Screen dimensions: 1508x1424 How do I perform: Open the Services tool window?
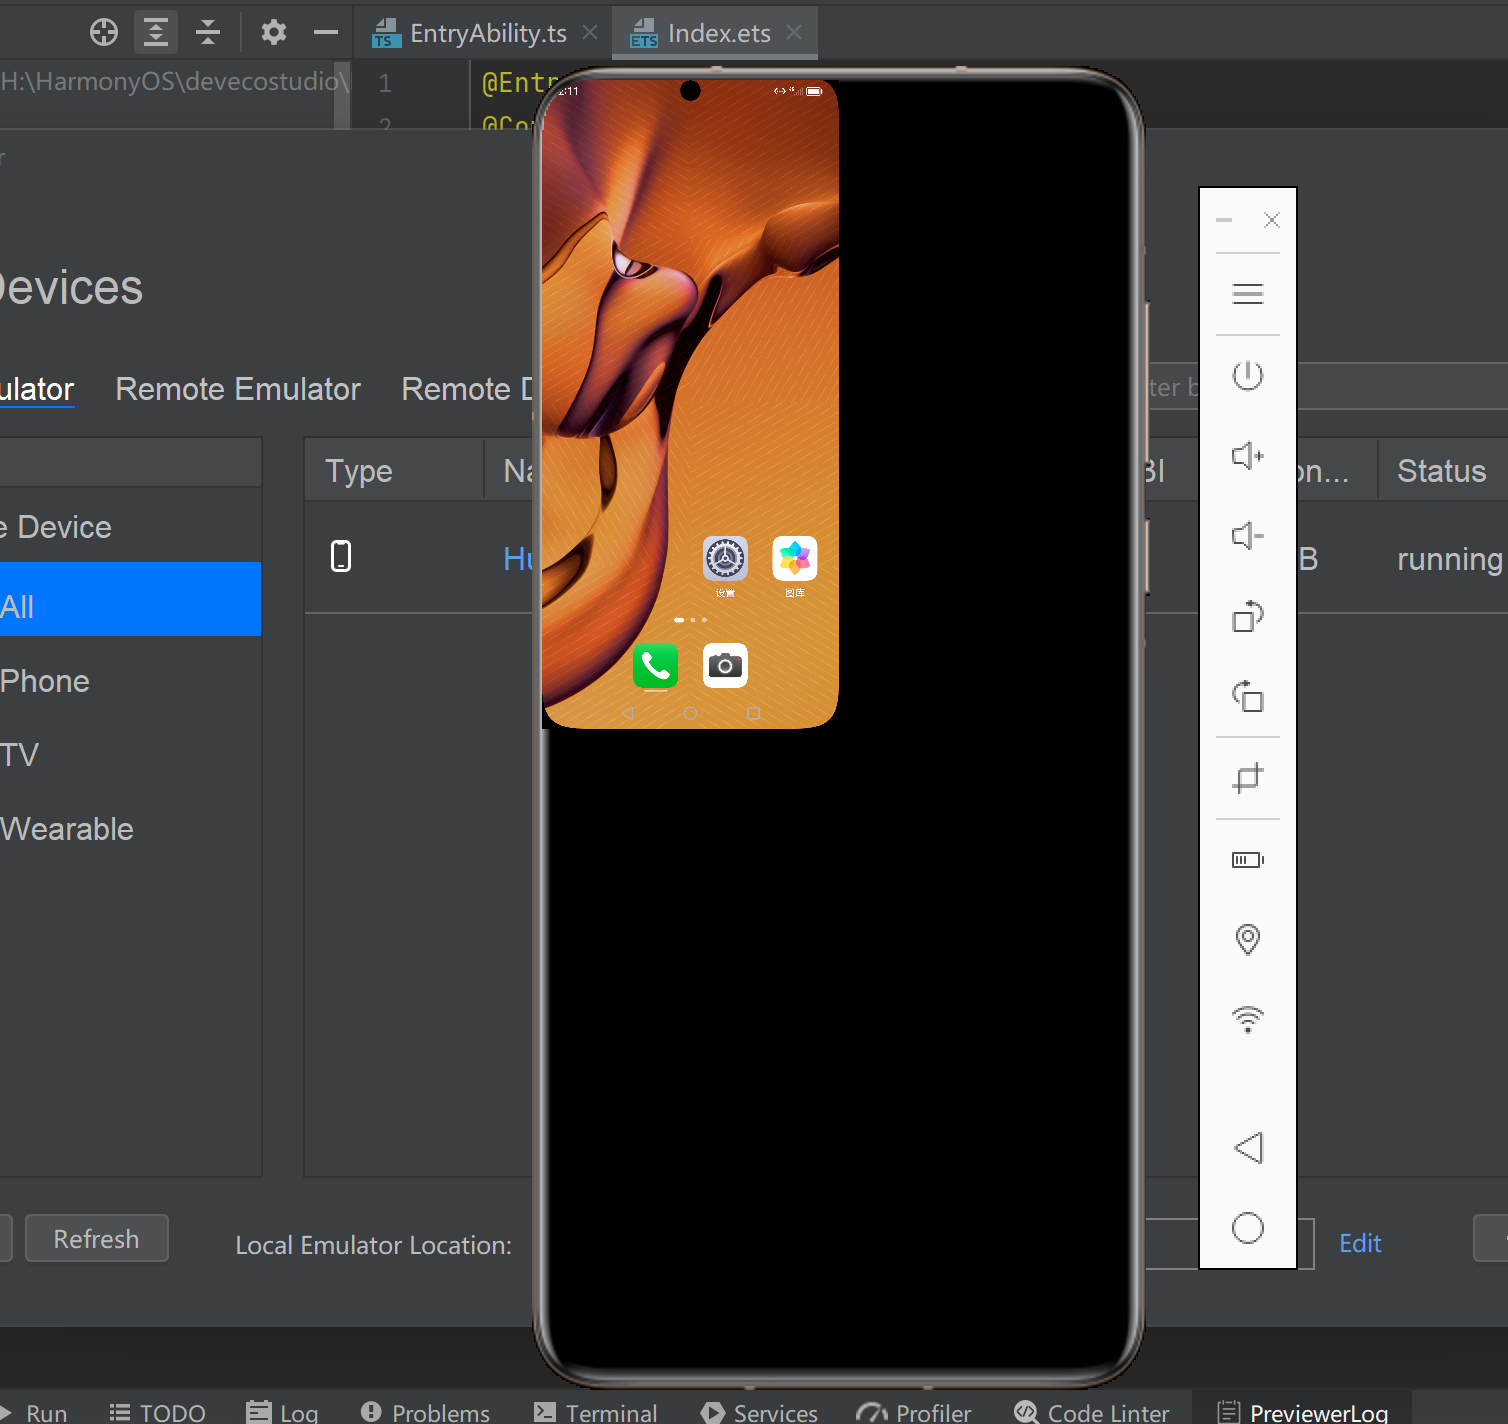760,1412
